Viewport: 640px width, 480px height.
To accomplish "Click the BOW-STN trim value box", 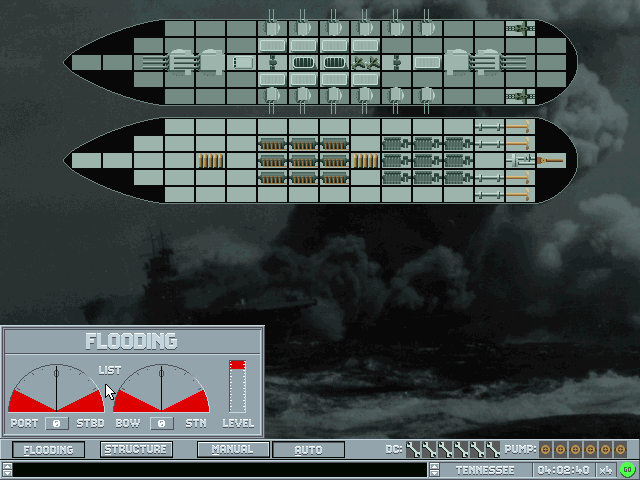I will pos(162,423).
